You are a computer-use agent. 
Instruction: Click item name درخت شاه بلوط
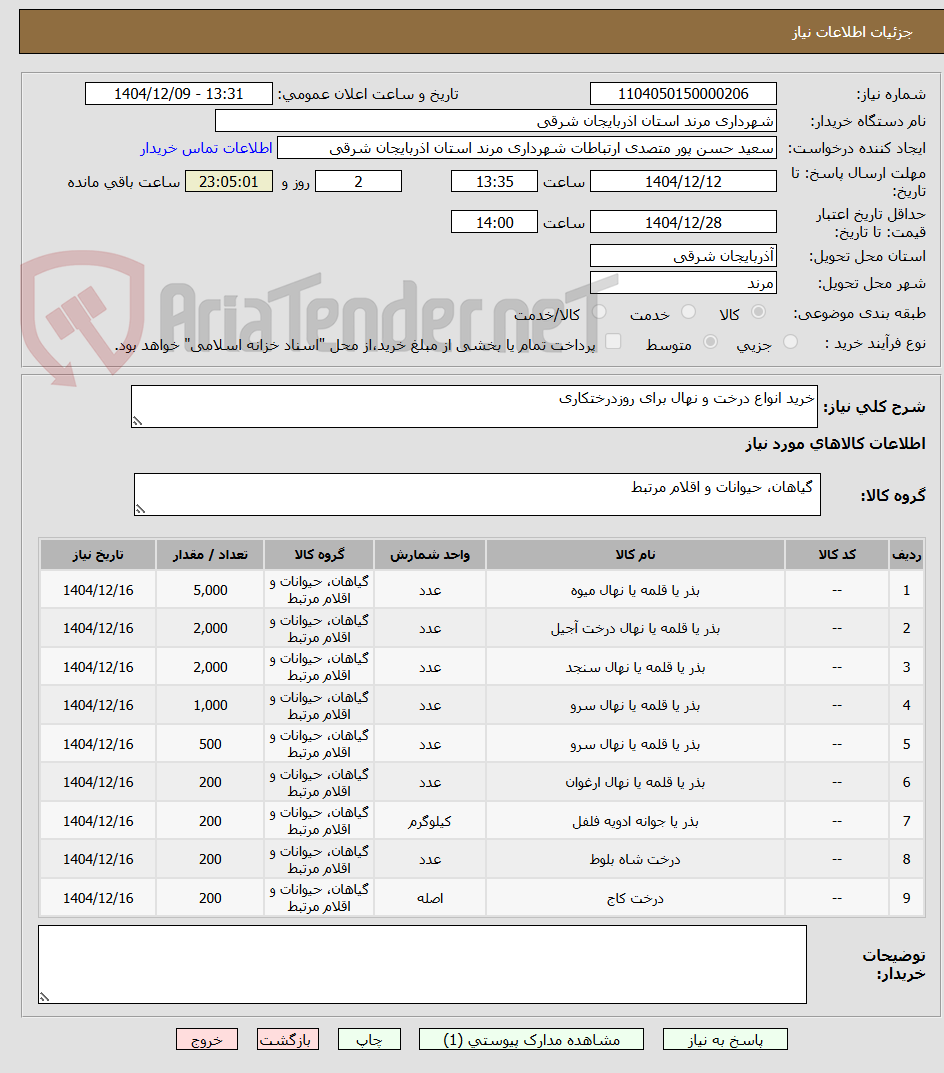tap(635, 859)
